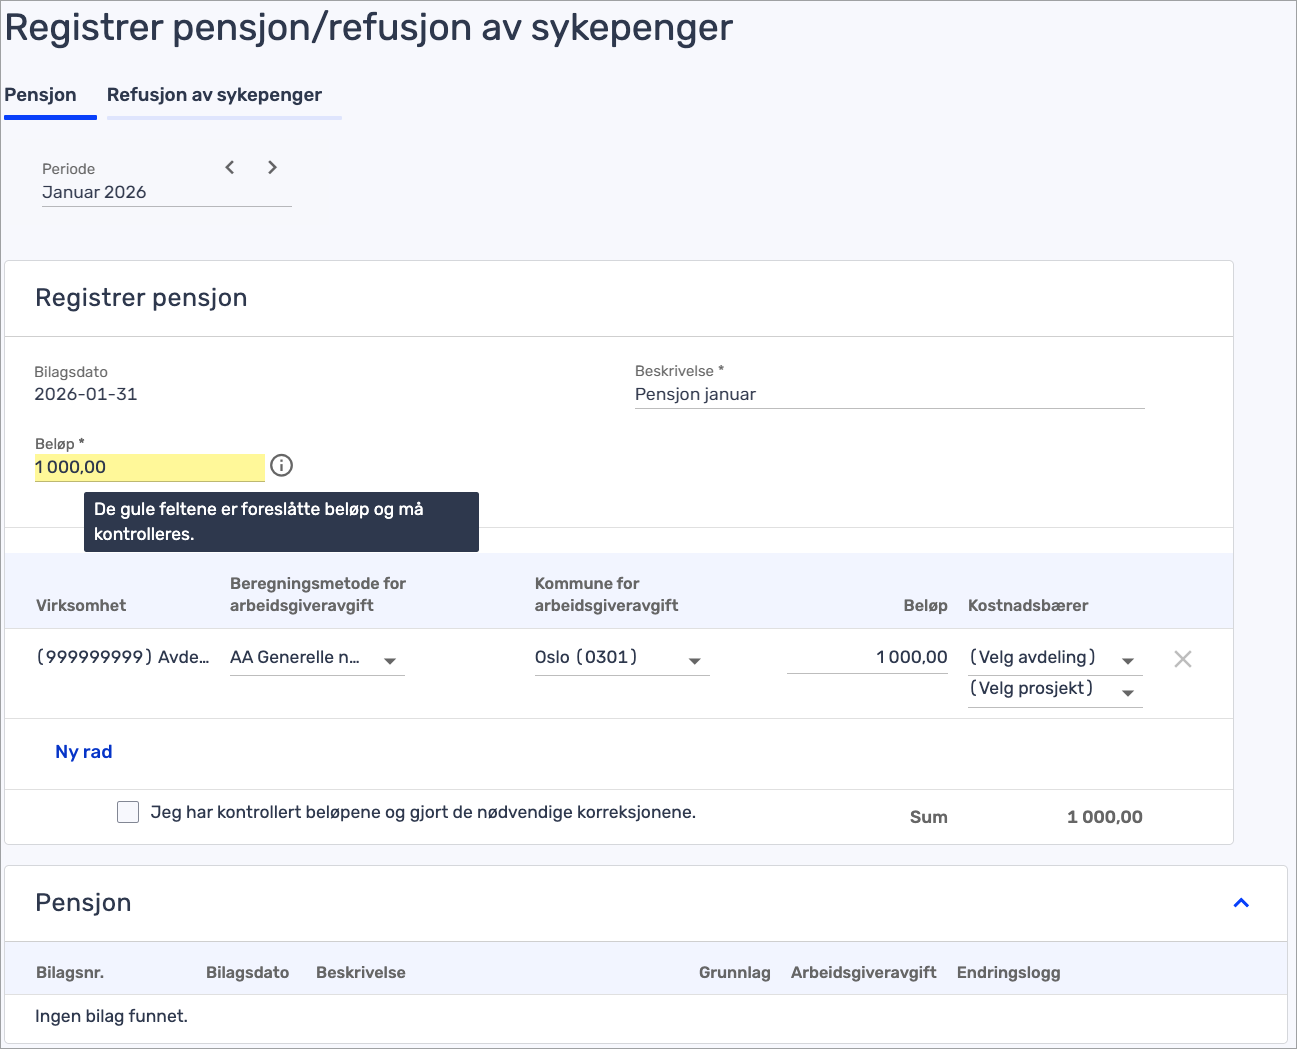Advance to next period with right chevron
The height and width of the screenshot is (1049, 1297).
pyautogui.click(x=272, y=167)
